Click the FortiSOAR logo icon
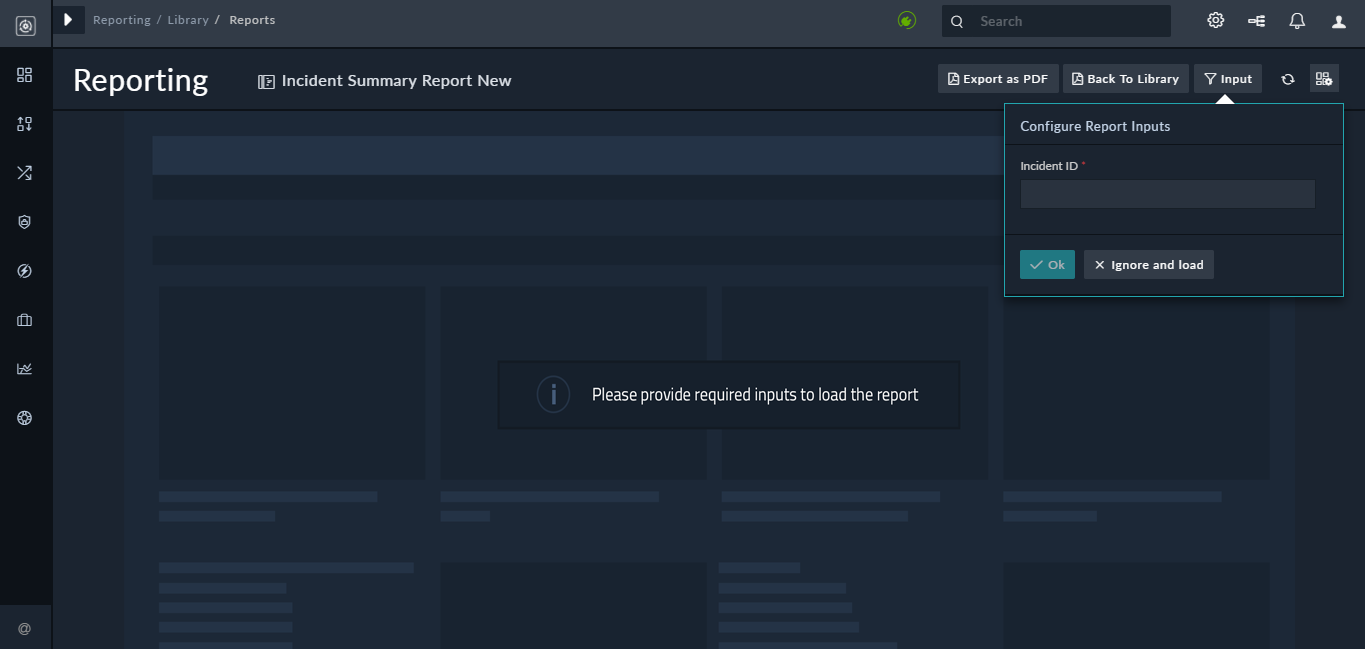The height and width of the screenshot is (649, 1365). (25, 26)
